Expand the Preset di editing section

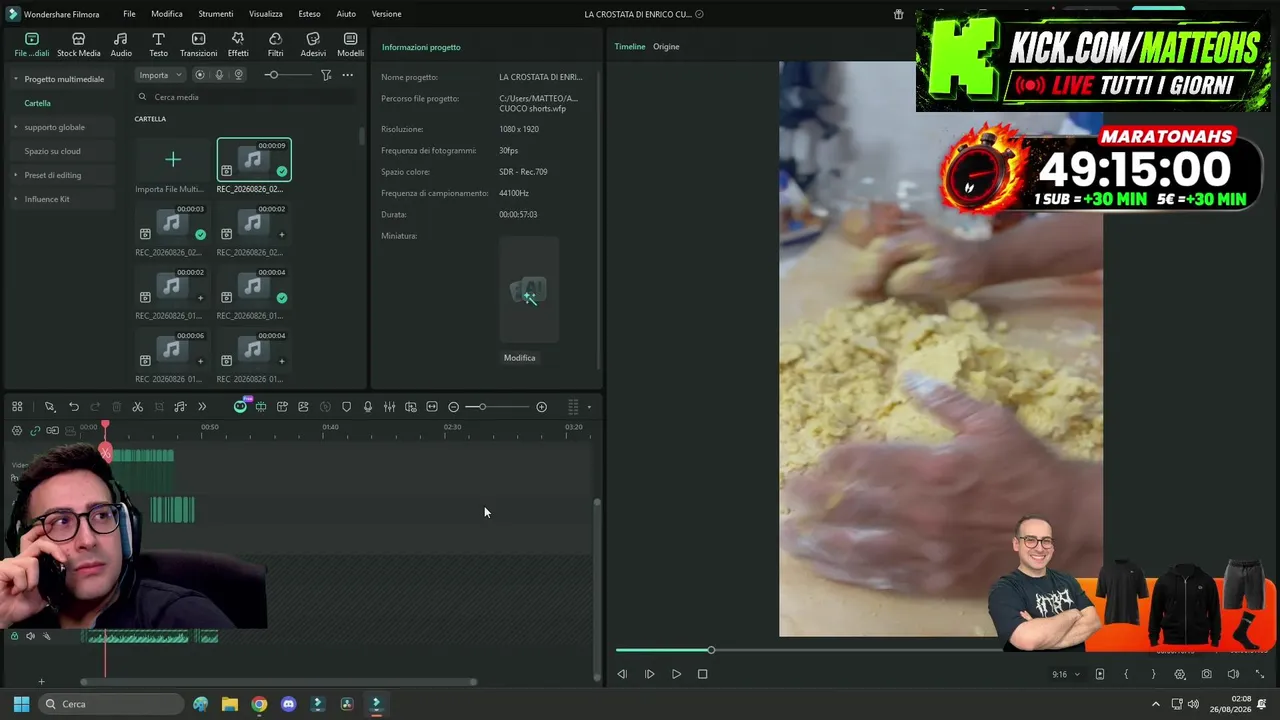click(x=15, y=175)
